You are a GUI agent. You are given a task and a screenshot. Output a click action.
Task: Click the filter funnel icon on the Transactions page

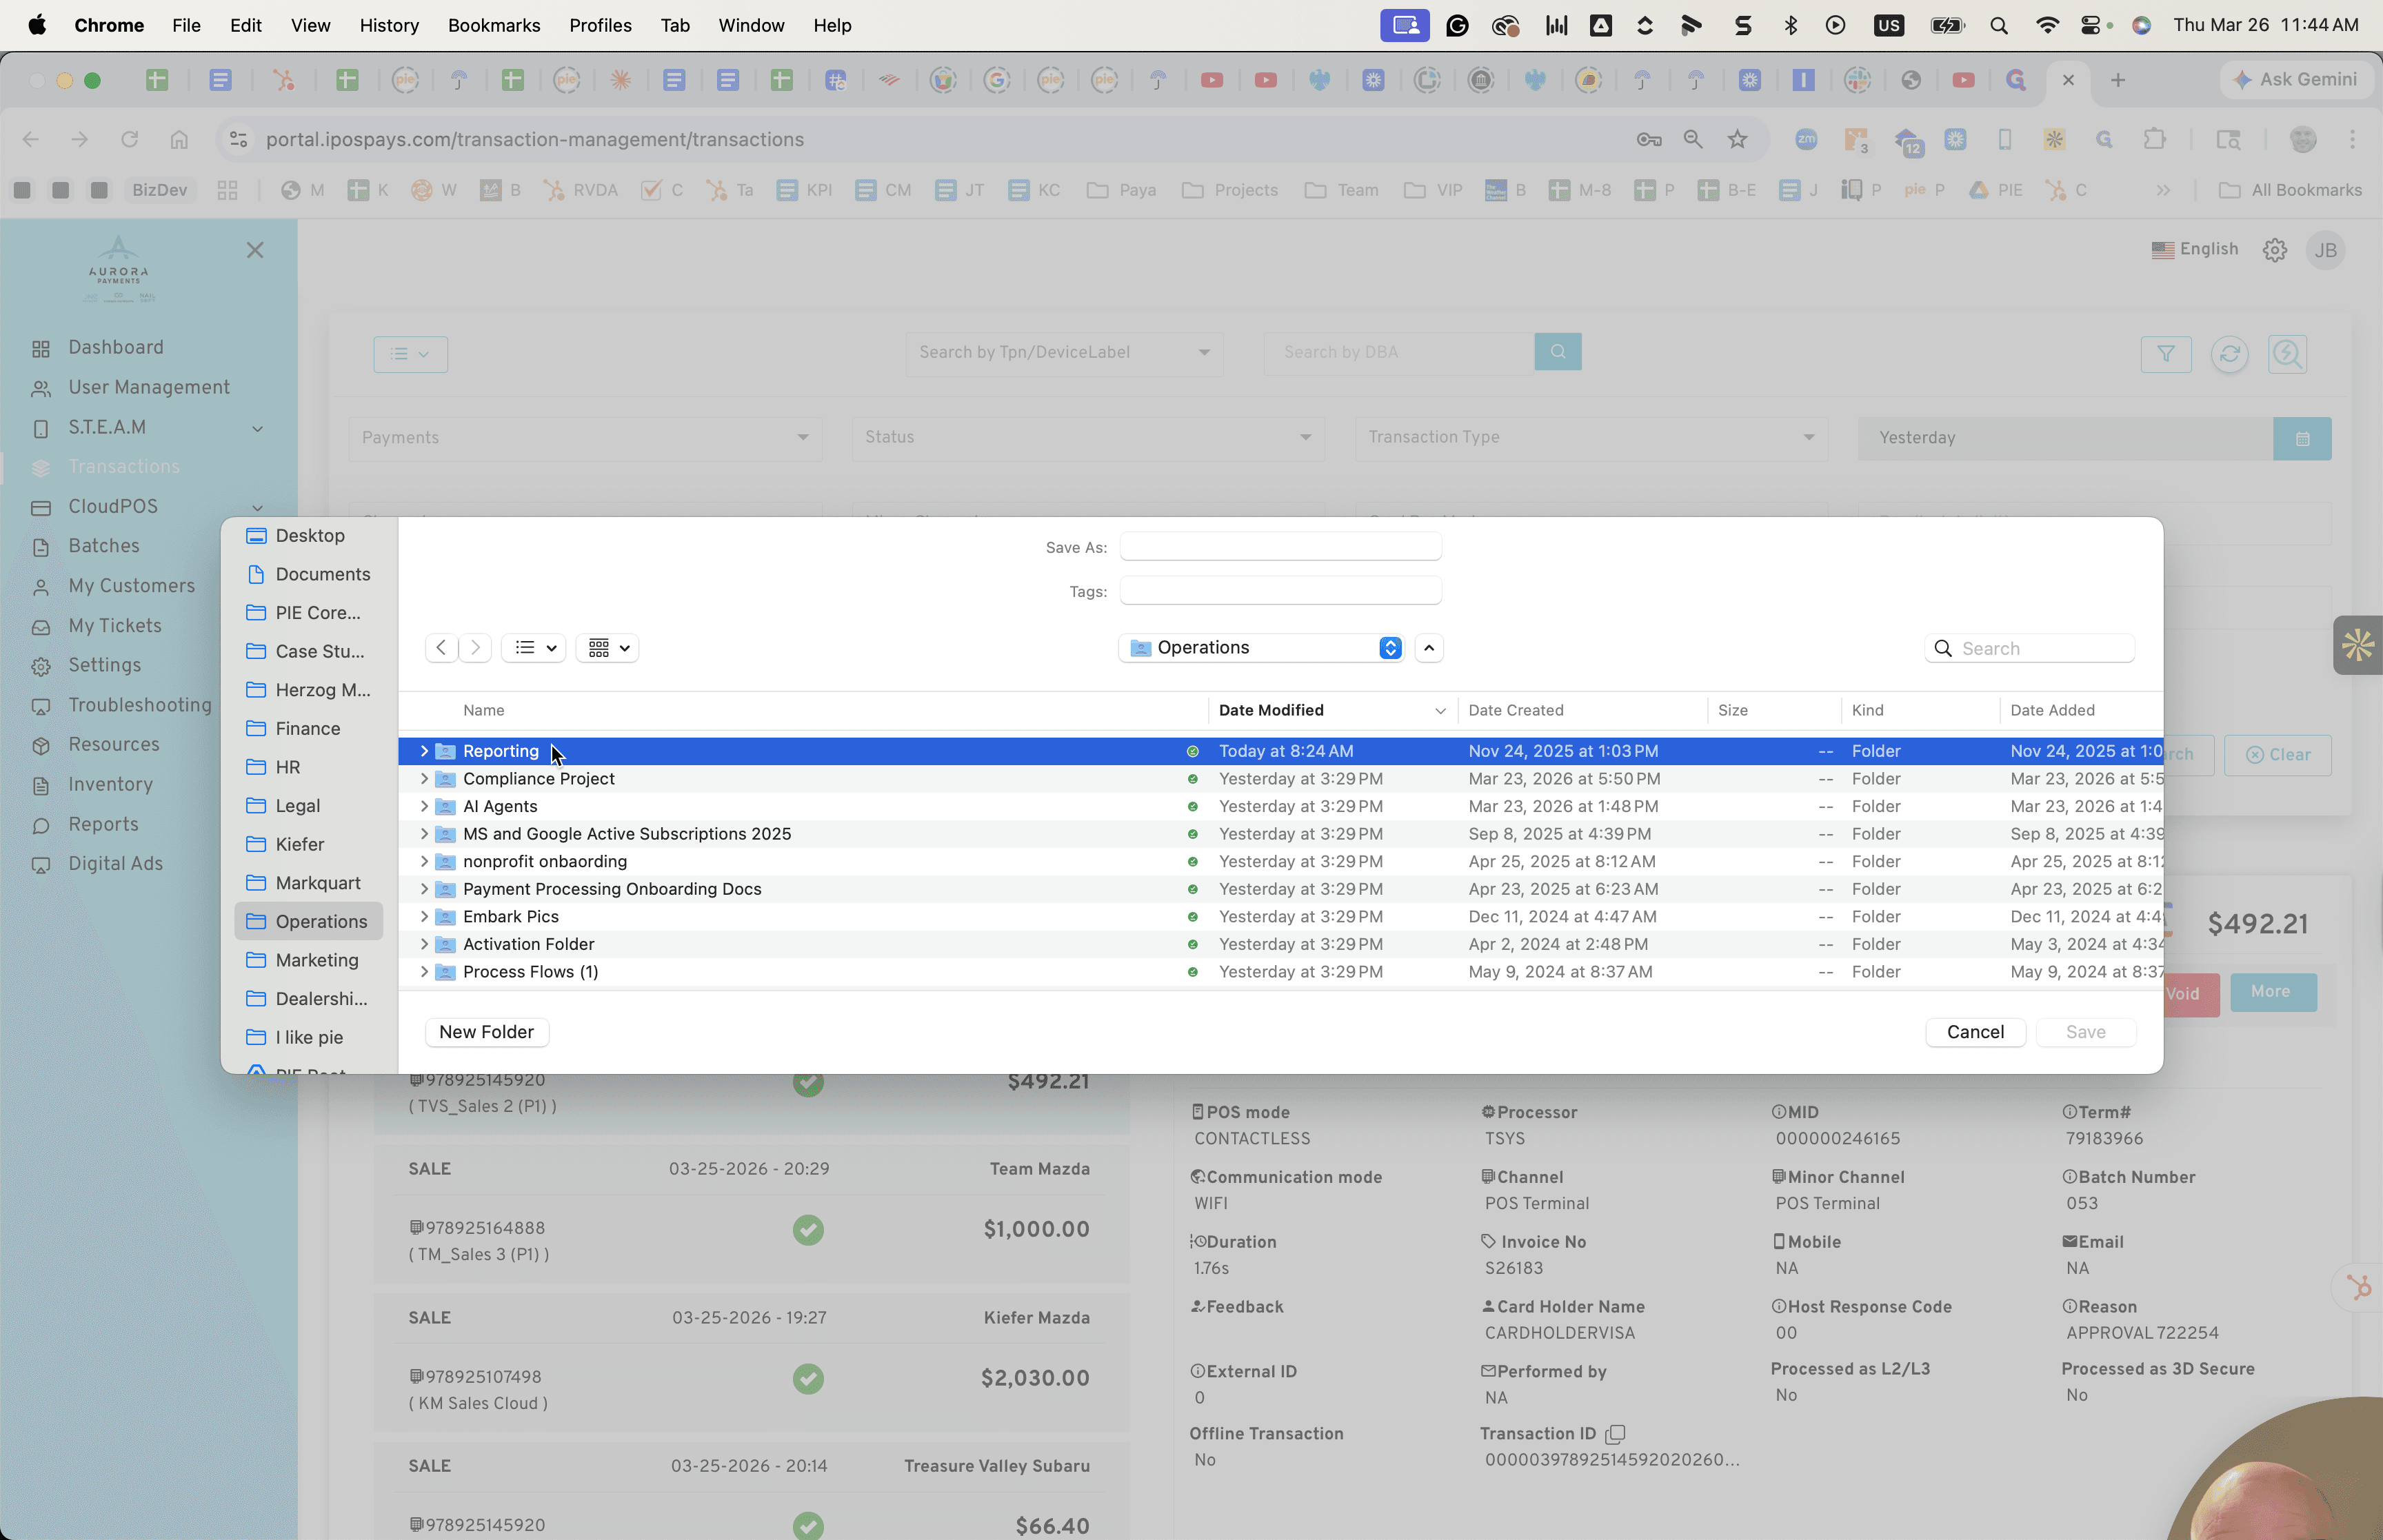click(x=2166, y=353)
